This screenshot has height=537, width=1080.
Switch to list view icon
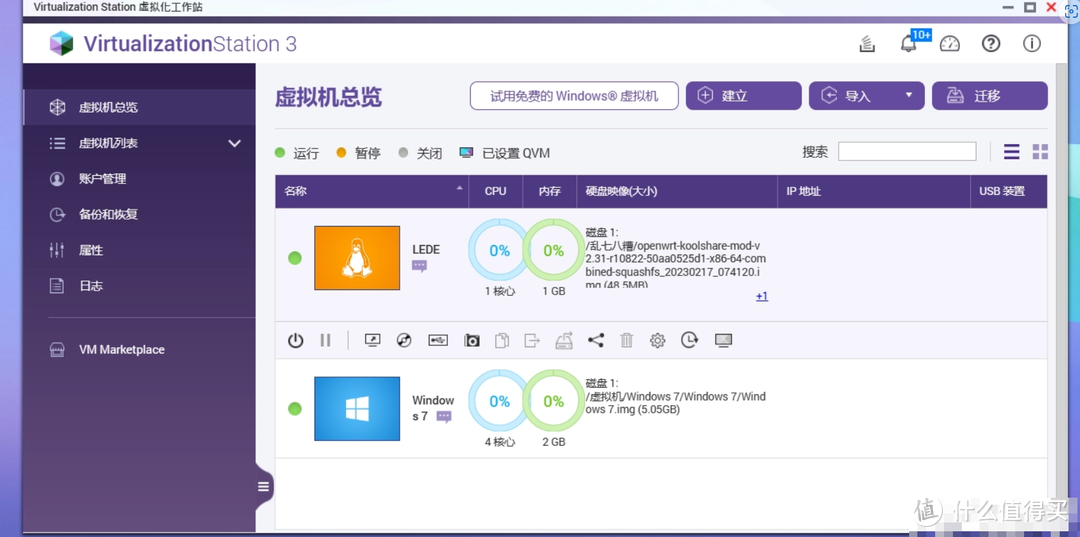[x=1012, y=151]
